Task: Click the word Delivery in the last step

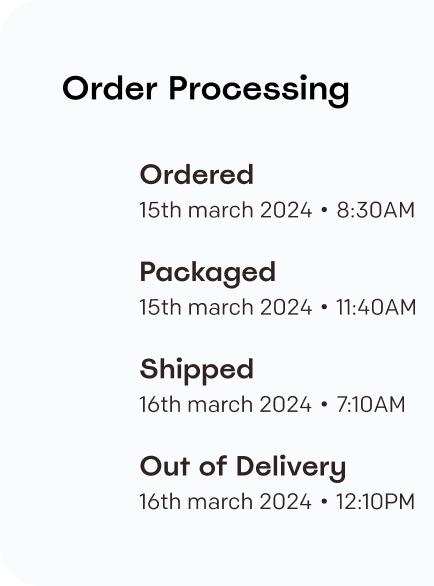Action: click(x=292, y=468)
